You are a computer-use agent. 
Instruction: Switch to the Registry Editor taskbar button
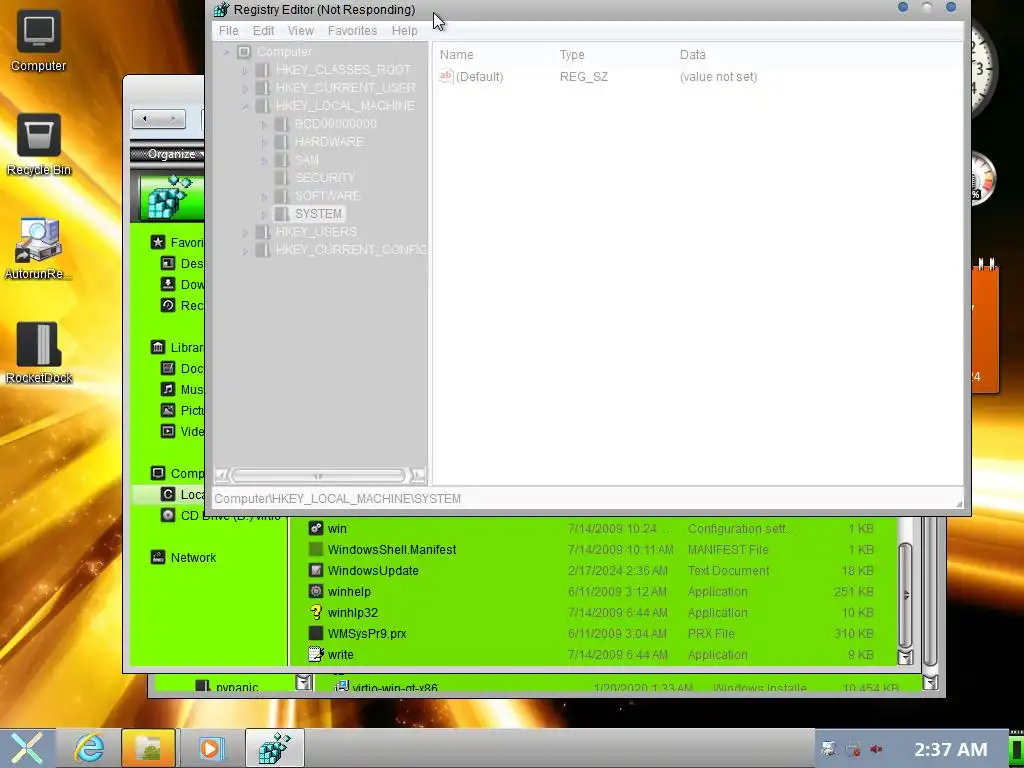[274, 748]
